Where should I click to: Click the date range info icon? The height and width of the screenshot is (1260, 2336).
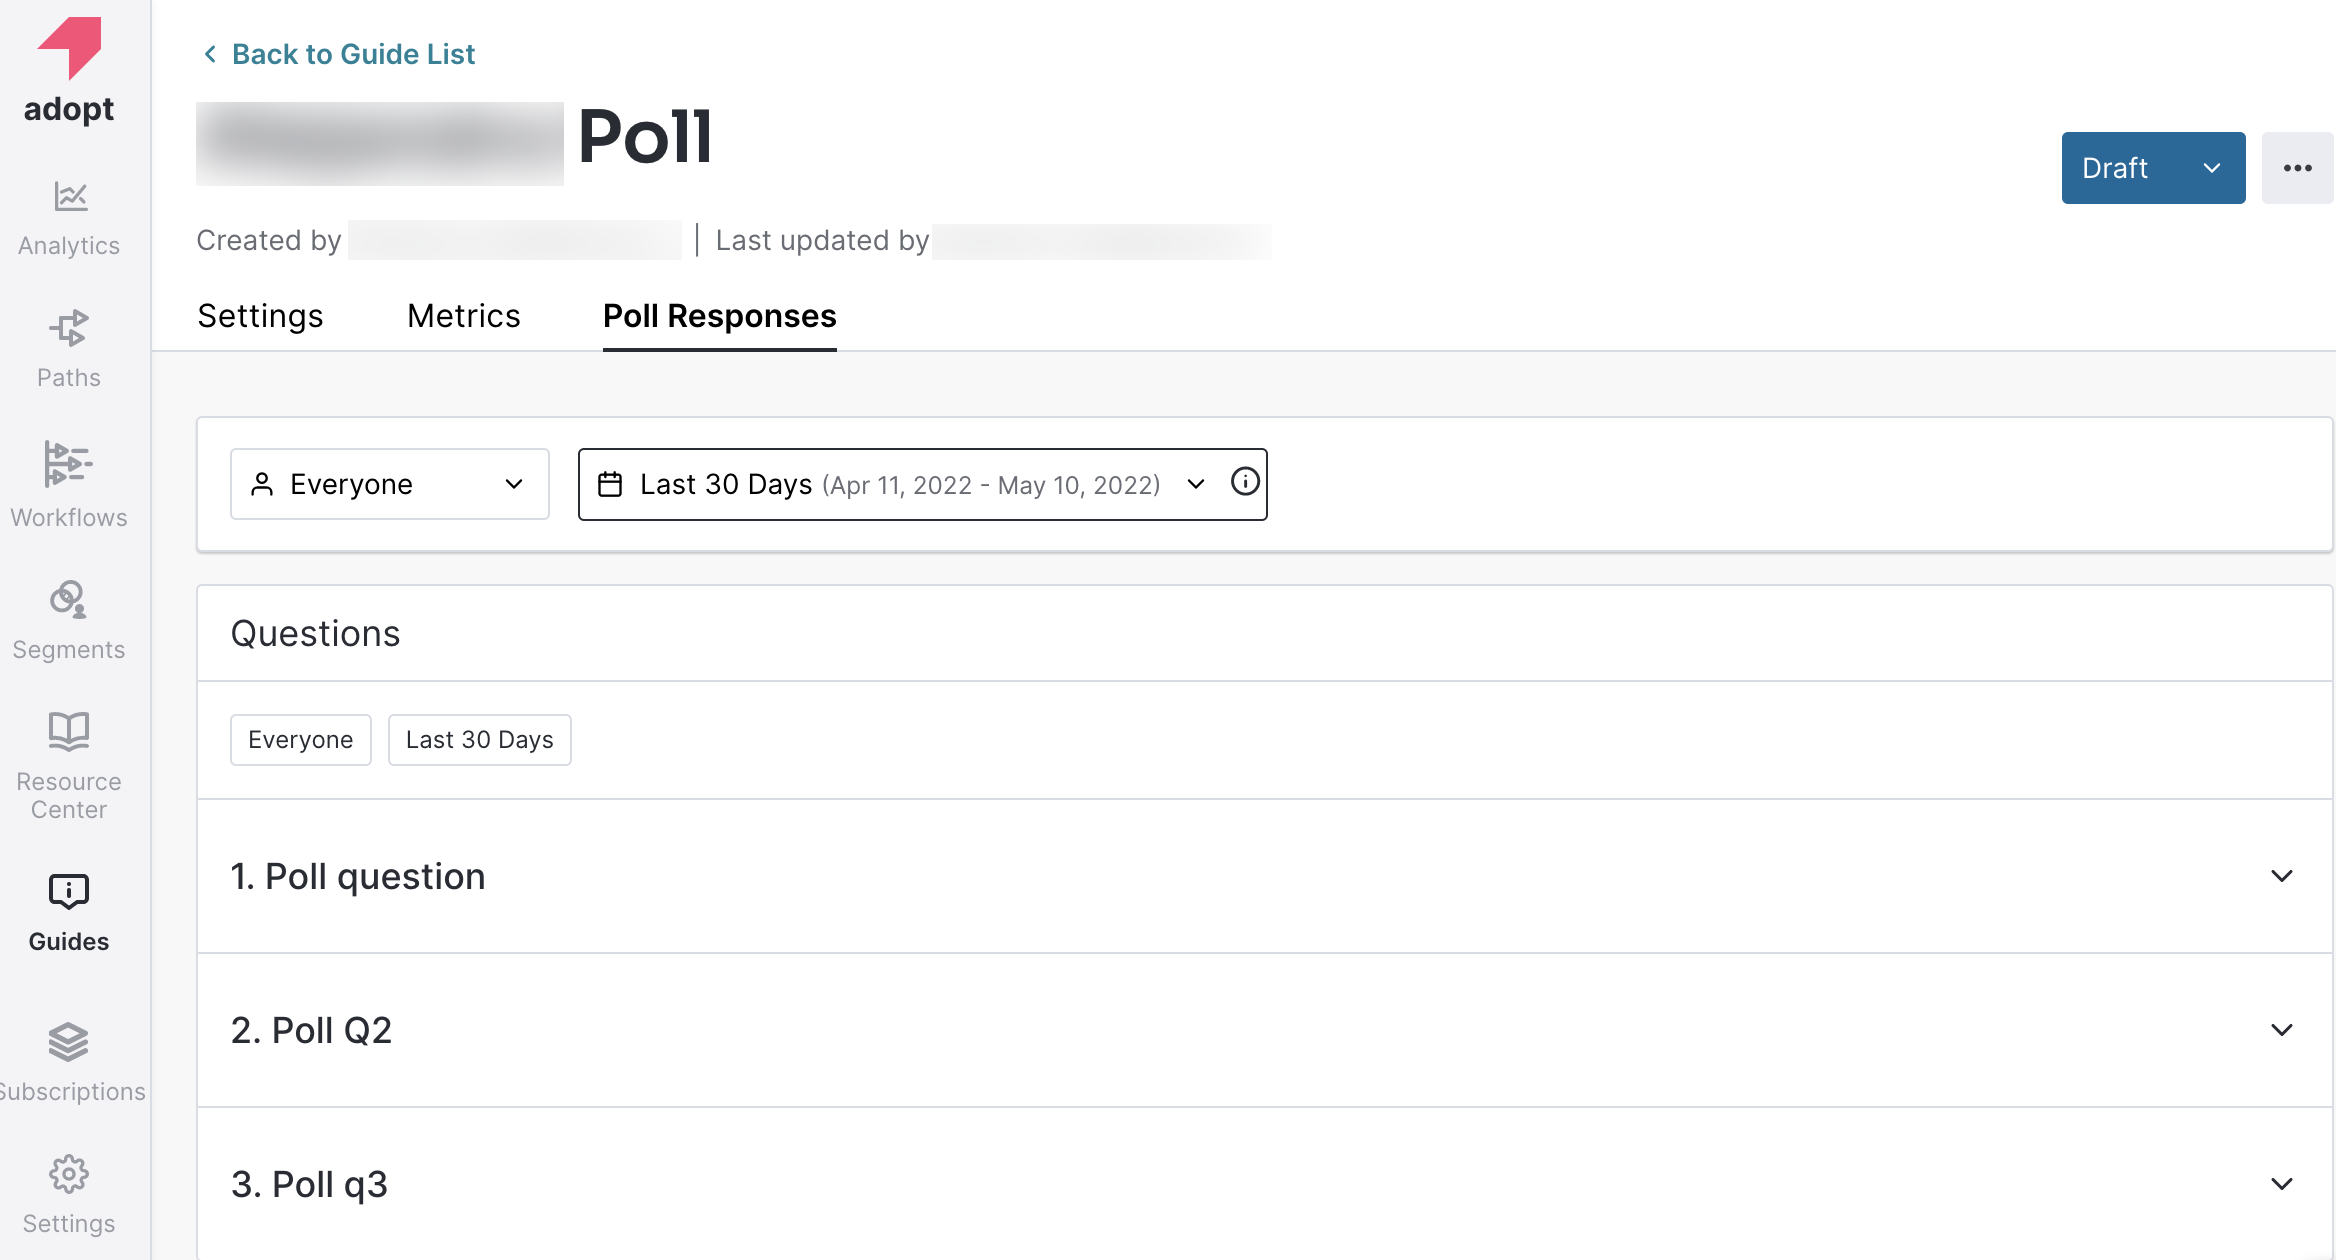1245,482
